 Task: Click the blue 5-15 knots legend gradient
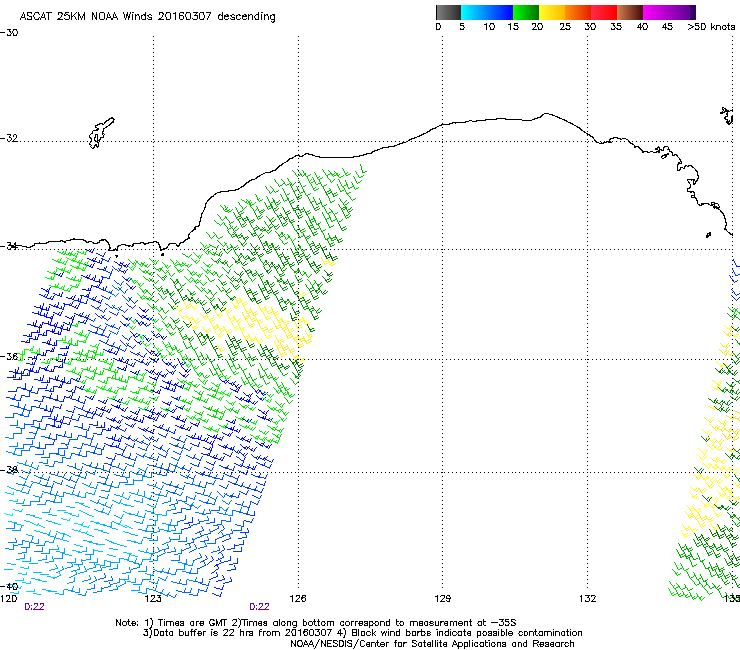click(487, 12)
